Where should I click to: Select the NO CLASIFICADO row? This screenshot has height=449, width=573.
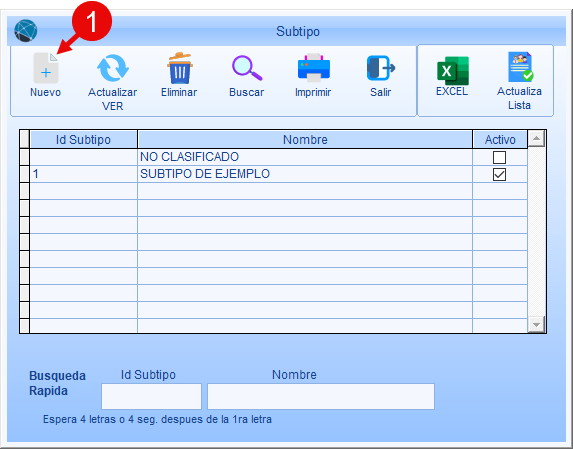click(278, 157)
